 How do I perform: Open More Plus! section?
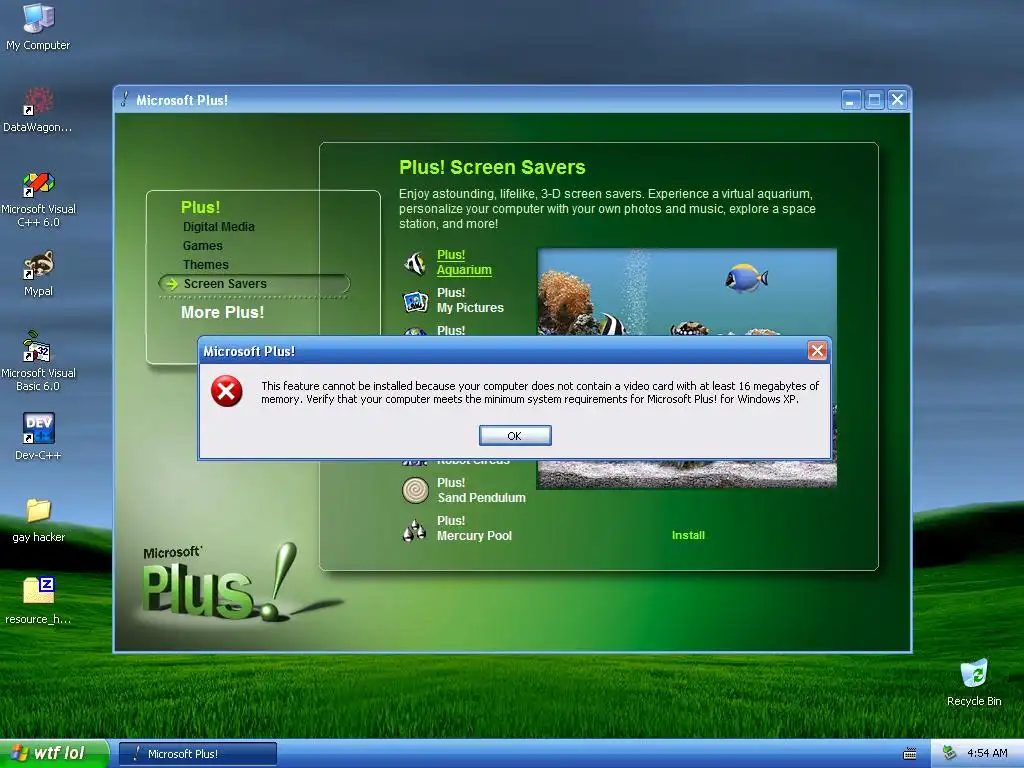click(x=222, y=312)
